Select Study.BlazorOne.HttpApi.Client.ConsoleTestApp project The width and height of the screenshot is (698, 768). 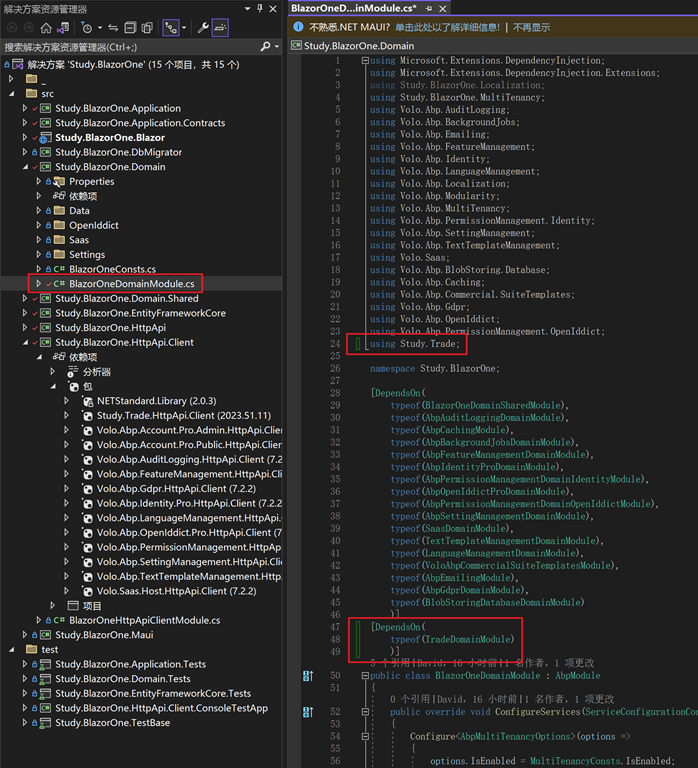pyautogui.click(x=161, y=708)
